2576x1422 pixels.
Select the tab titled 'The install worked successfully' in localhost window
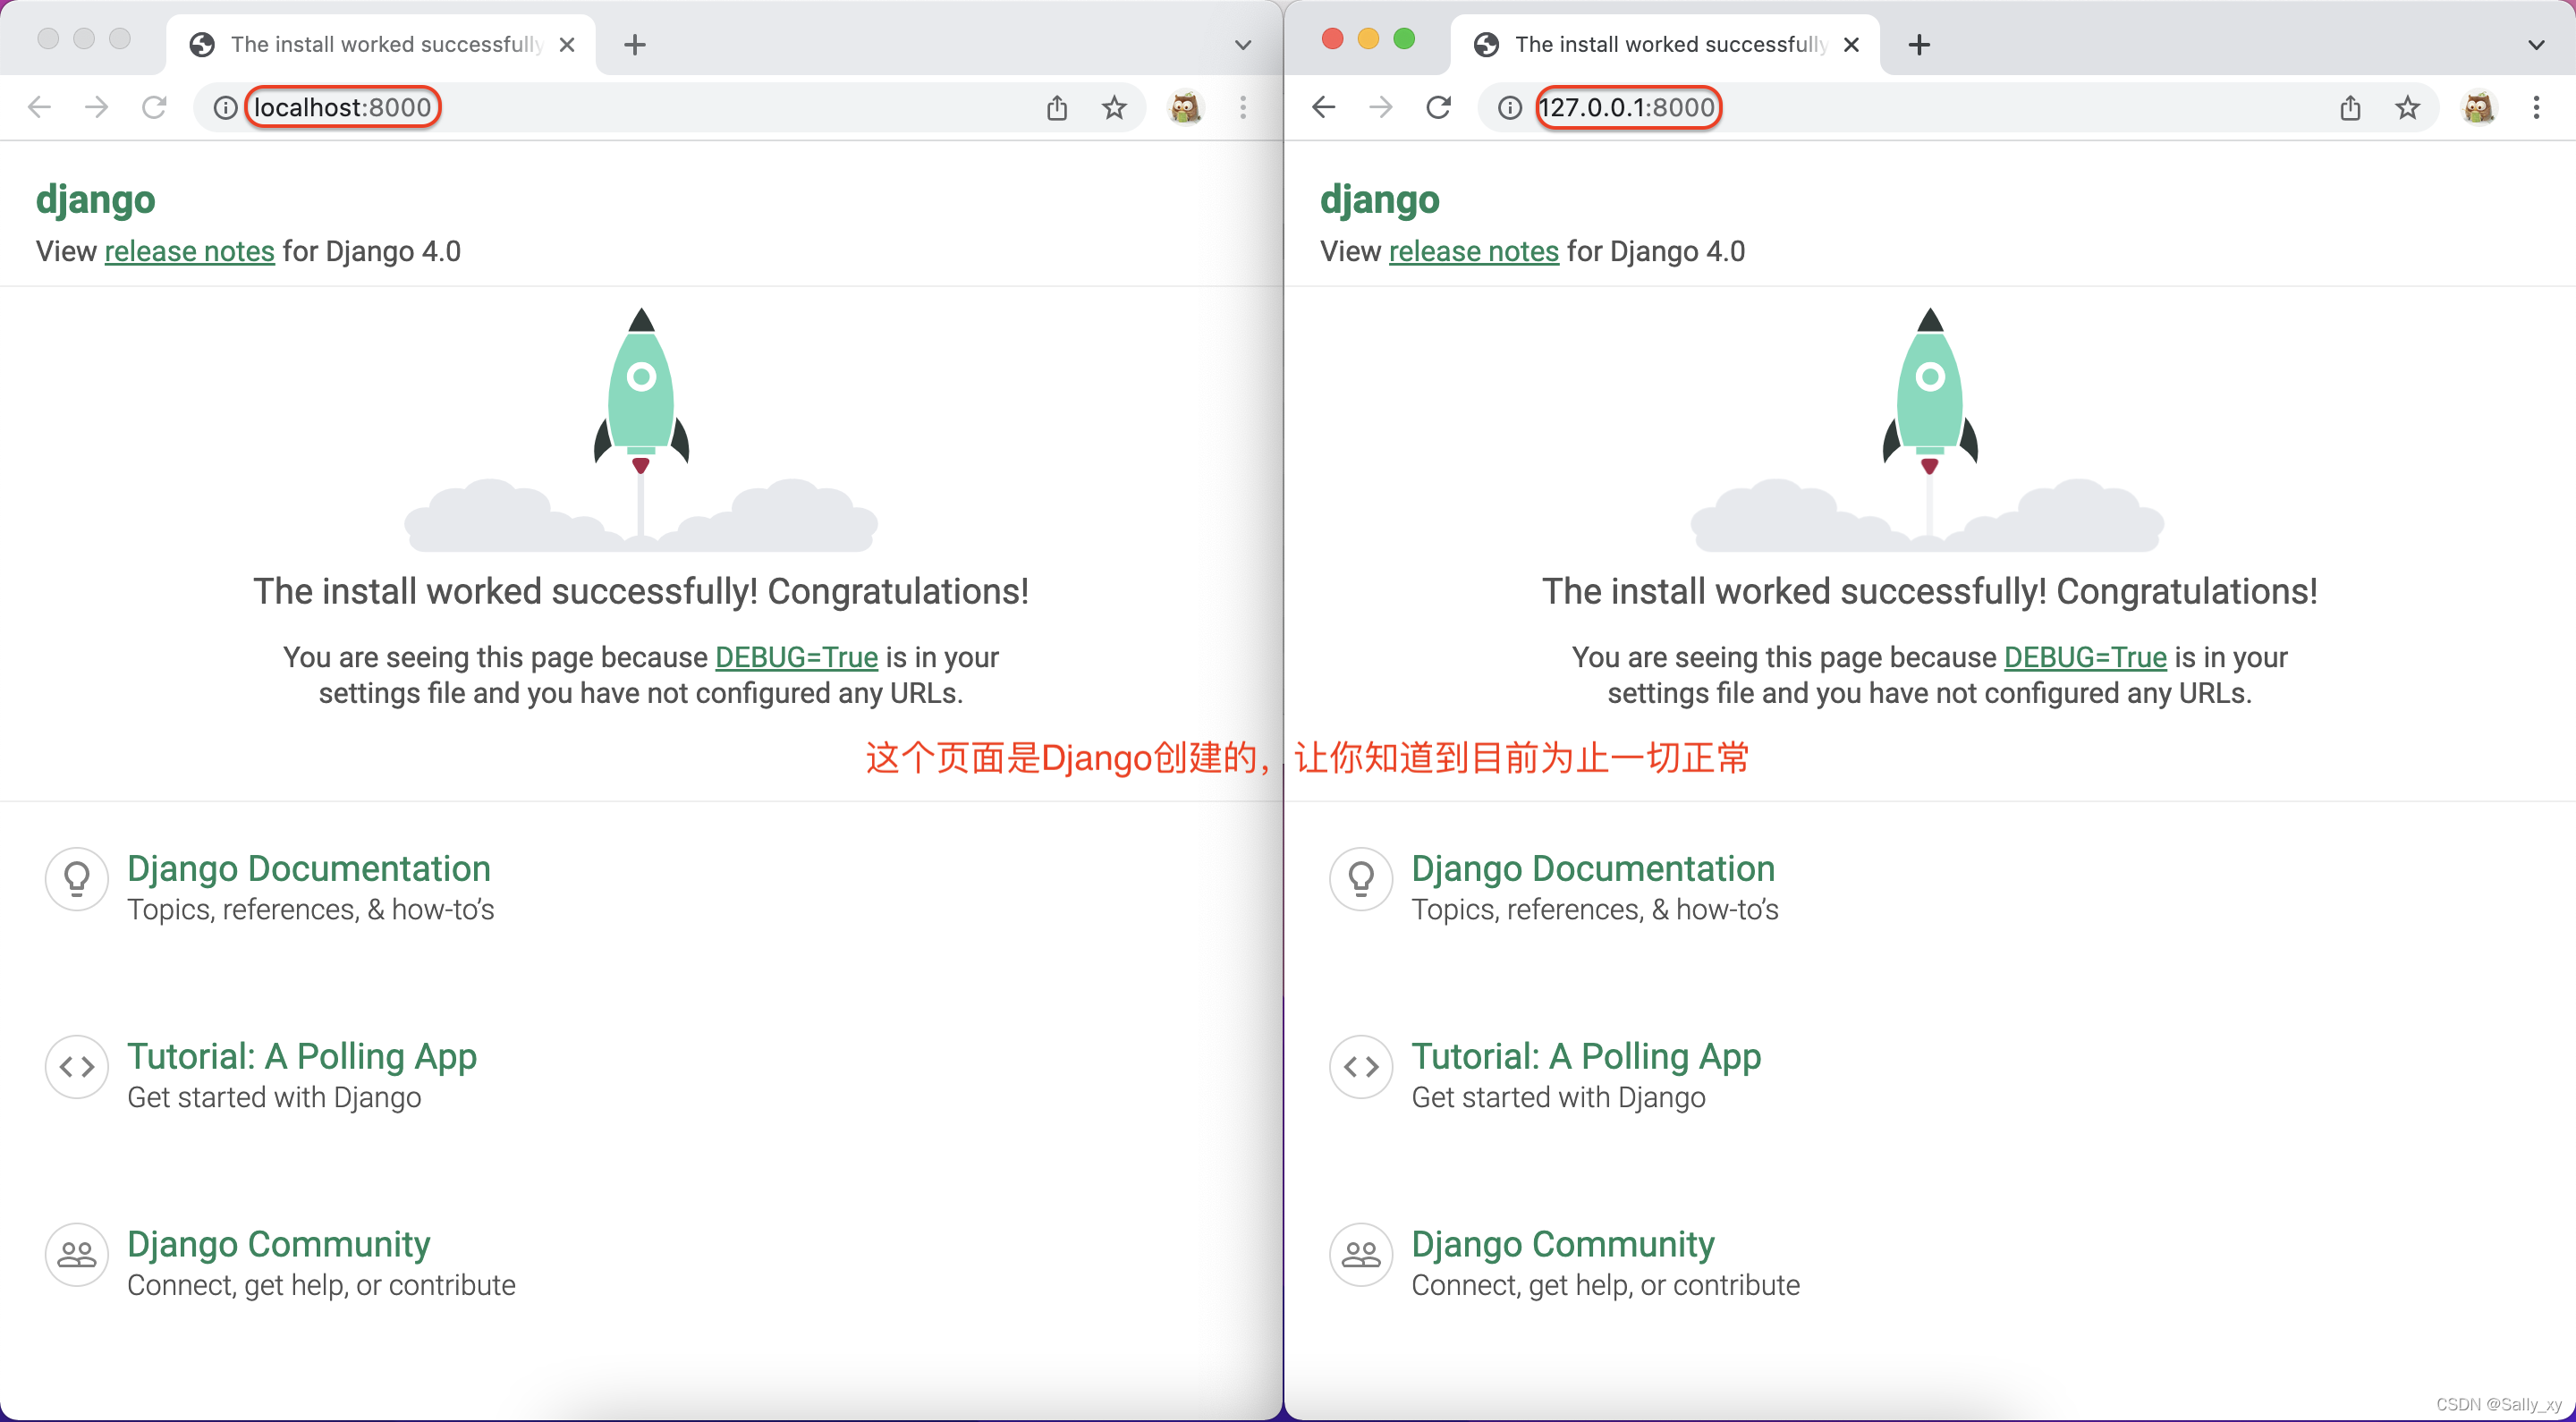point(382,44)
